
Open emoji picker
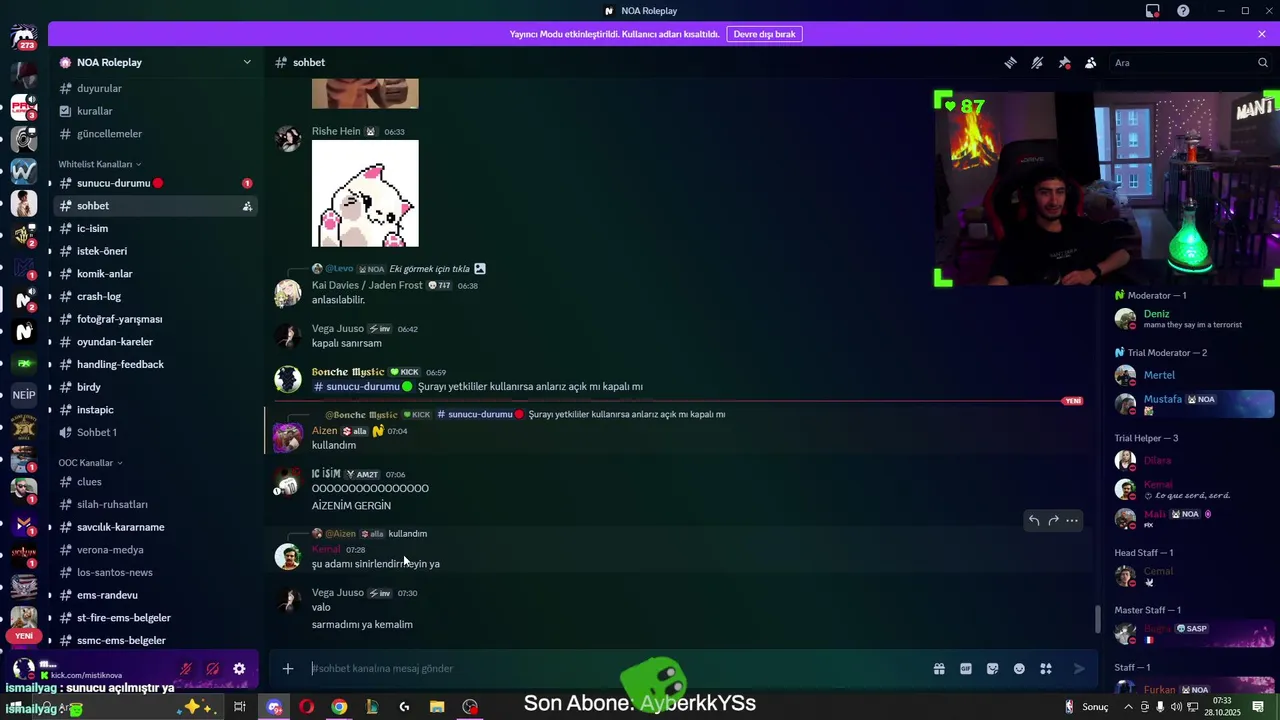[x=1019, y=668]
